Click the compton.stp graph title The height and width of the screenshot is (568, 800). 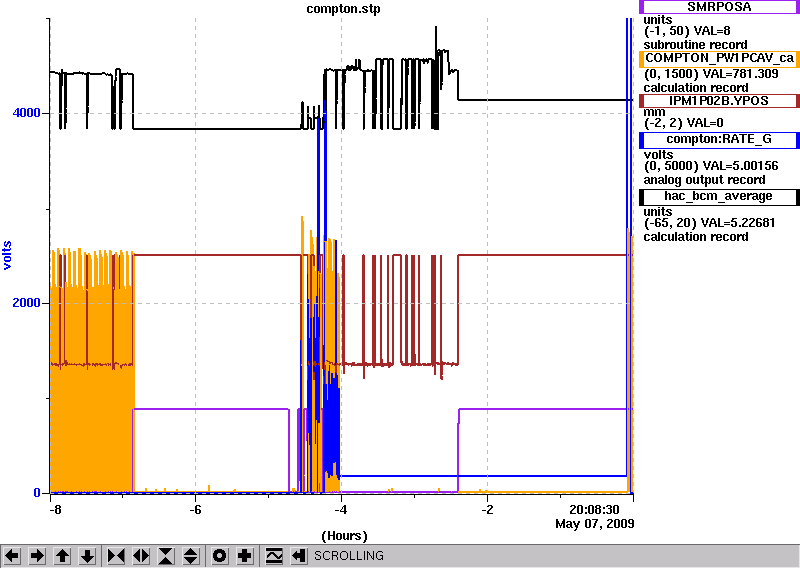343,9
